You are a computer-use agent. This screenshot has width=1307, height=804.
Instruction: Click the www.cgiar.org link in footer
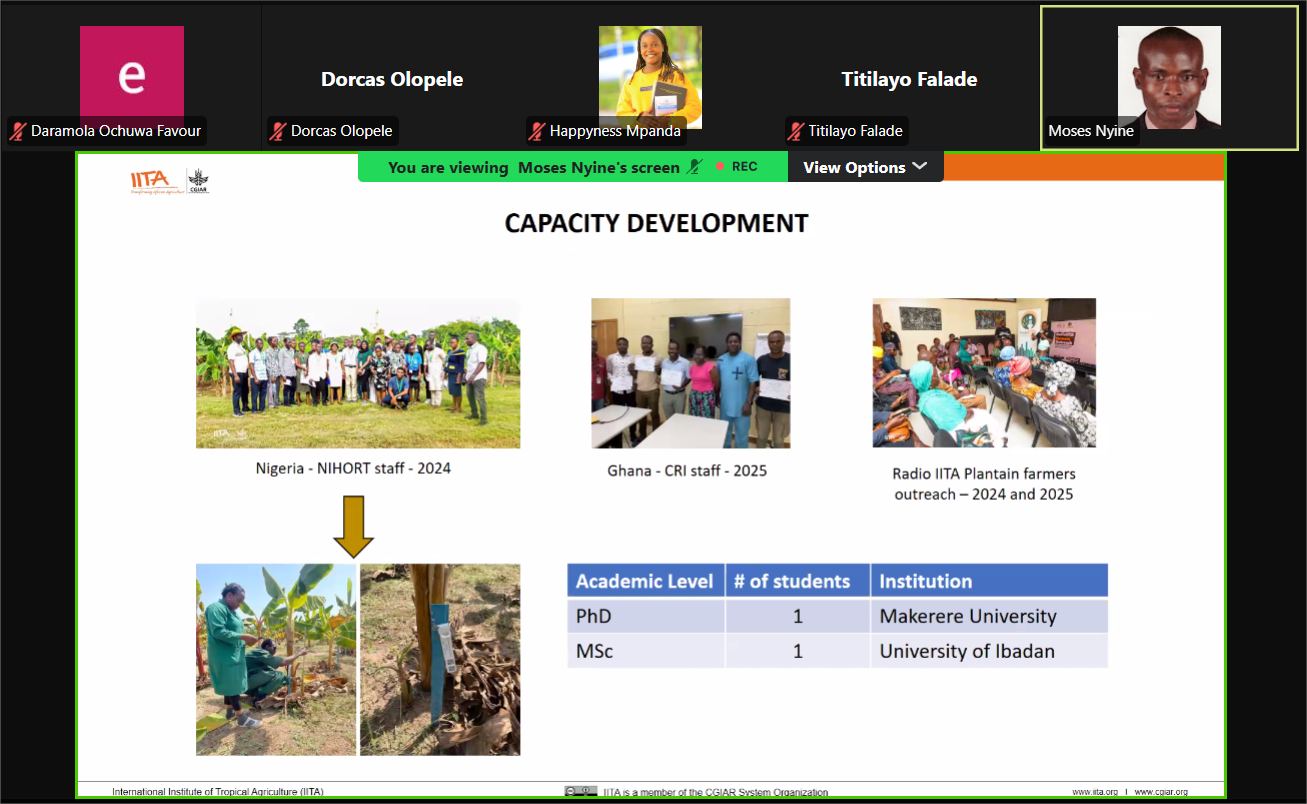pyautogui.click(x=1160, y=792)
